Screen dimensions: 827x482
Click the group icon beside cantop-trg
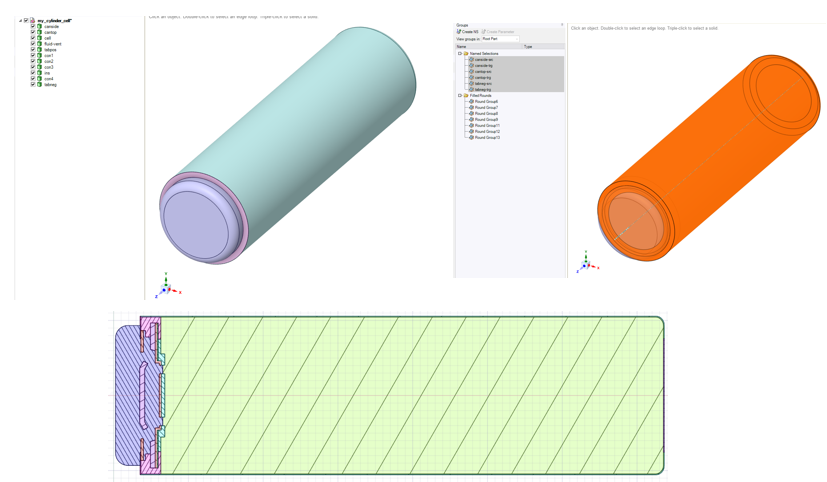[472, 78]
